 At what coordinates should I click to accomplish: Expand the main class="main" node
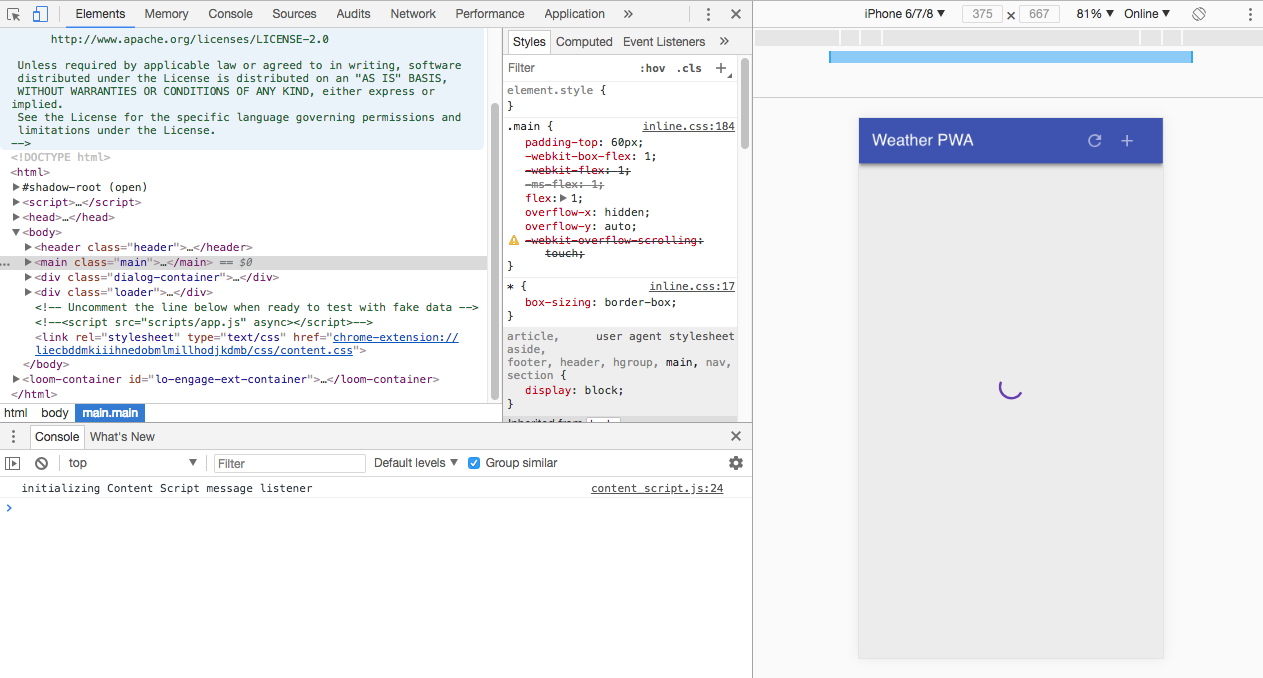click(x=28, y=262)
